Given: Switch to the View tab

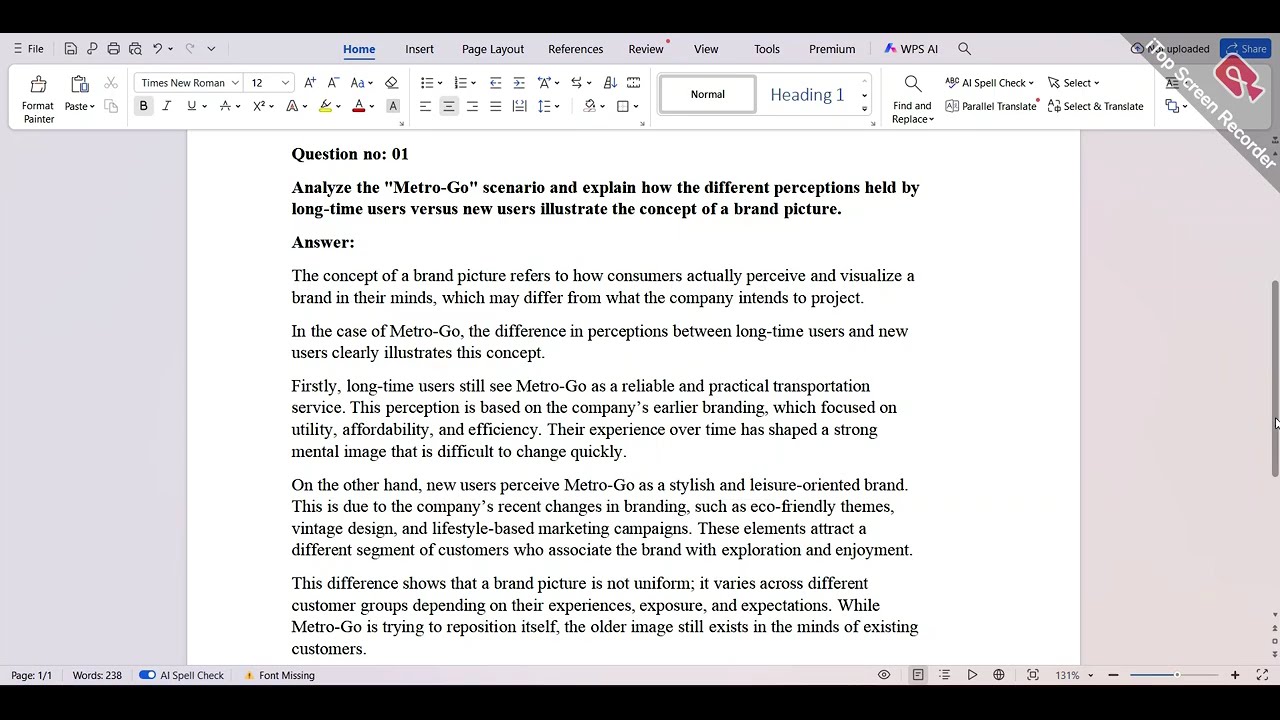Looking at the screenshot, I should [706, 48].
